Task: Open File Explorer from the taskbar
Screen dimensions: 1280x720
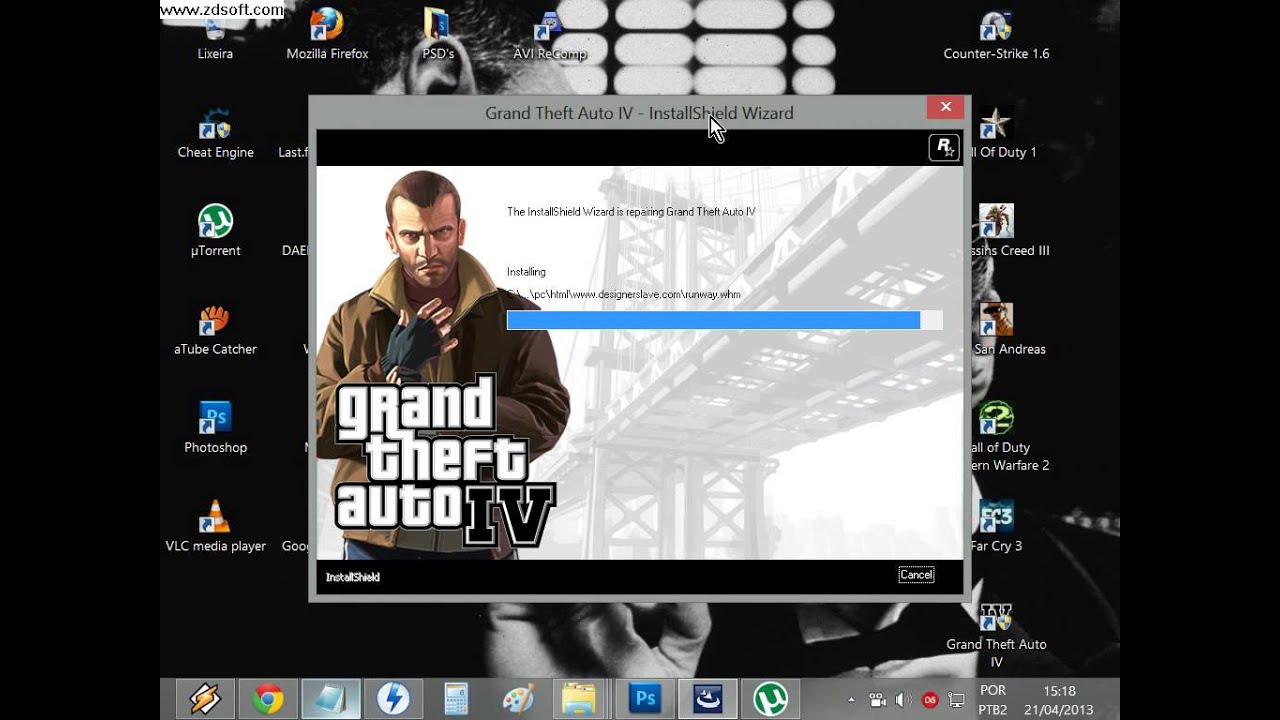Action: [x=579, y=698]
